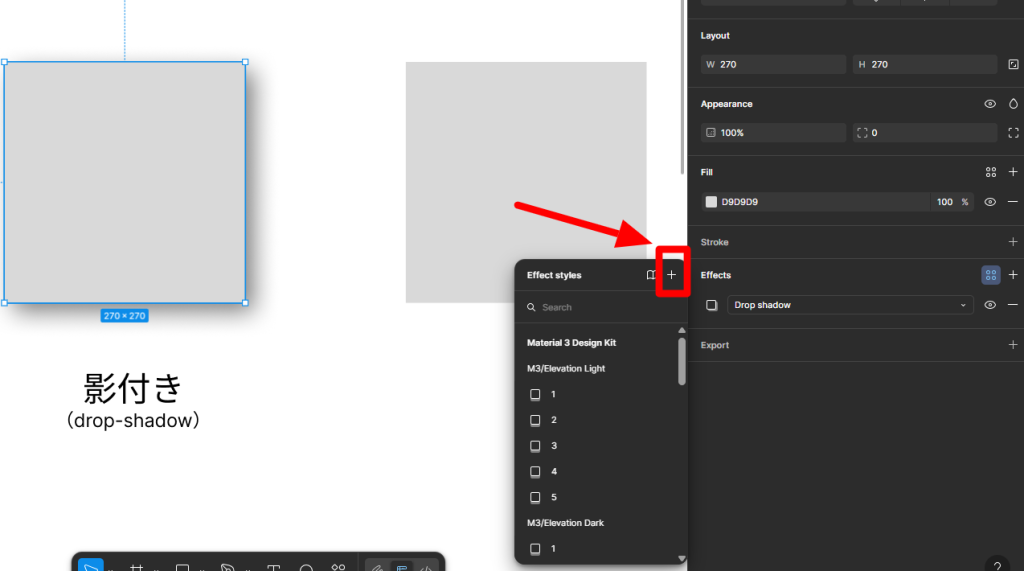Screen dimensions: 1024x571
Task: Toggle layer visibility eye in Appearance section
Action: 990,104
